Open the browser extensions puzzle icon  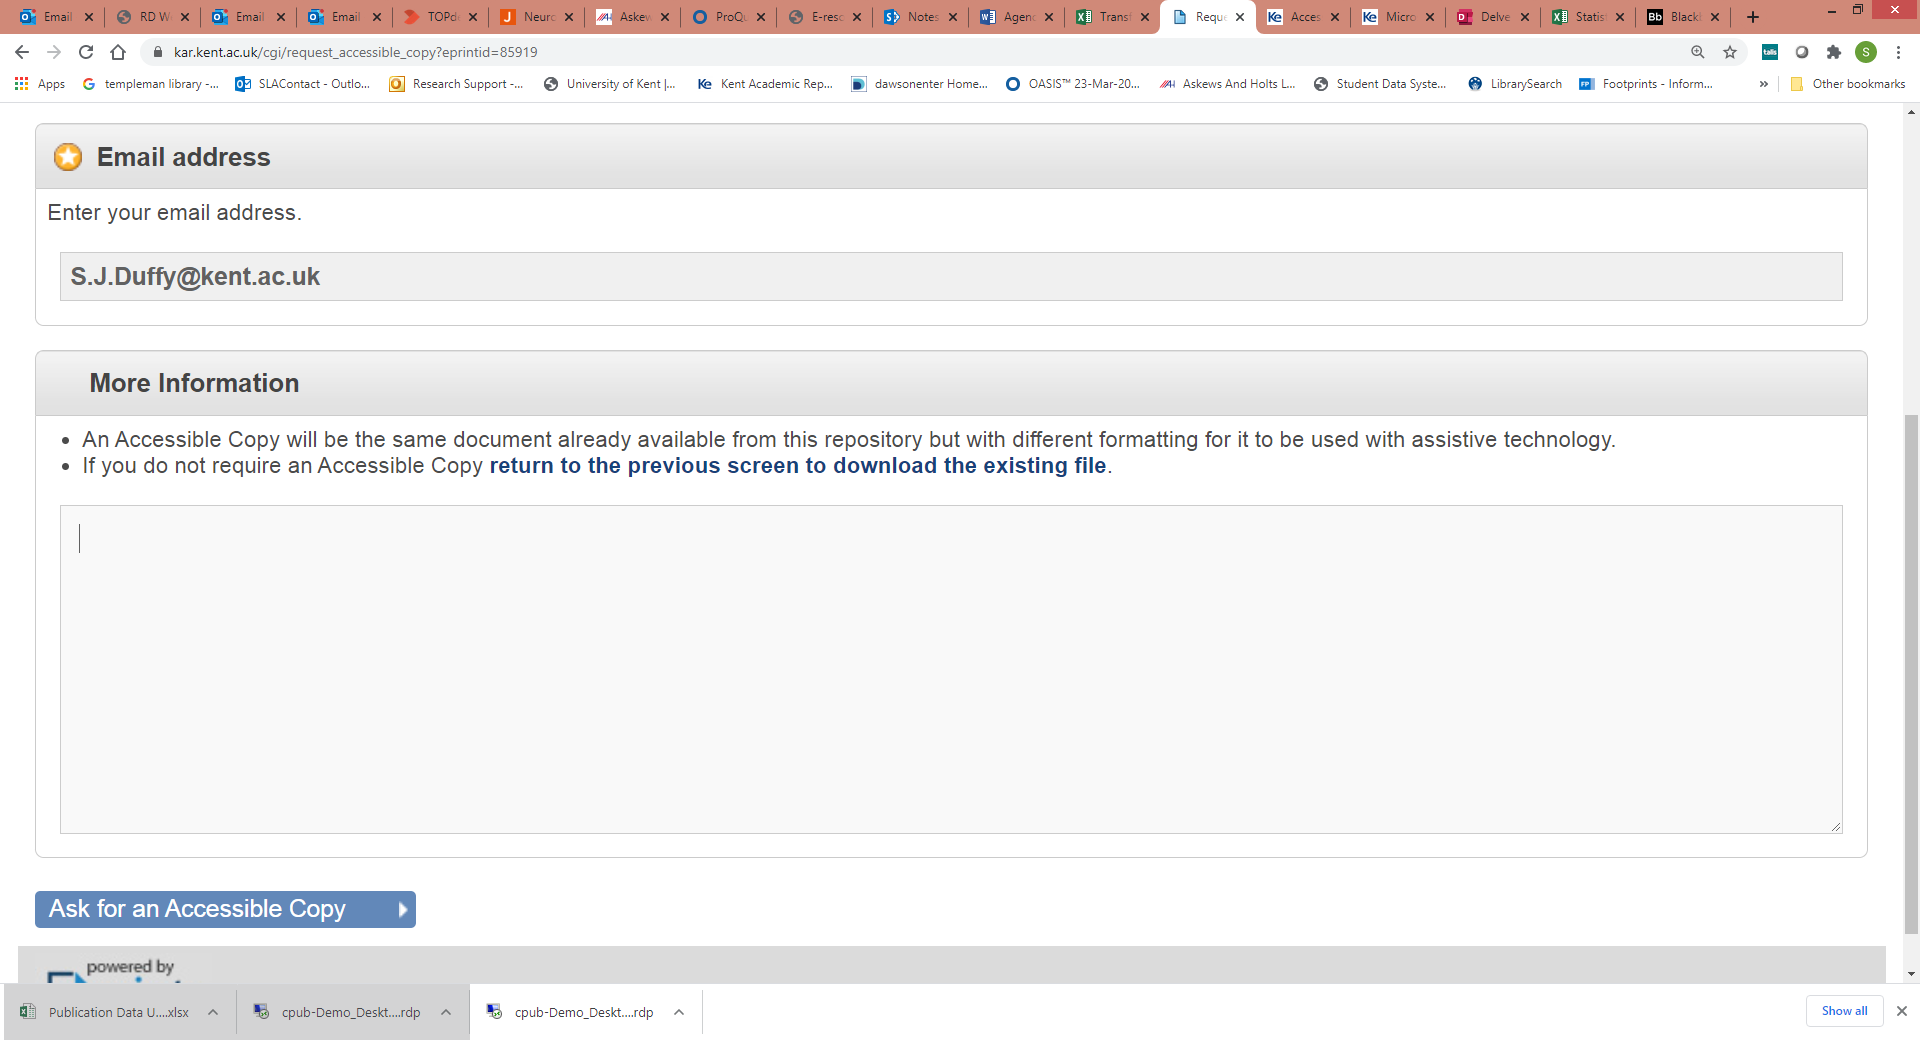click(1833, 52)
